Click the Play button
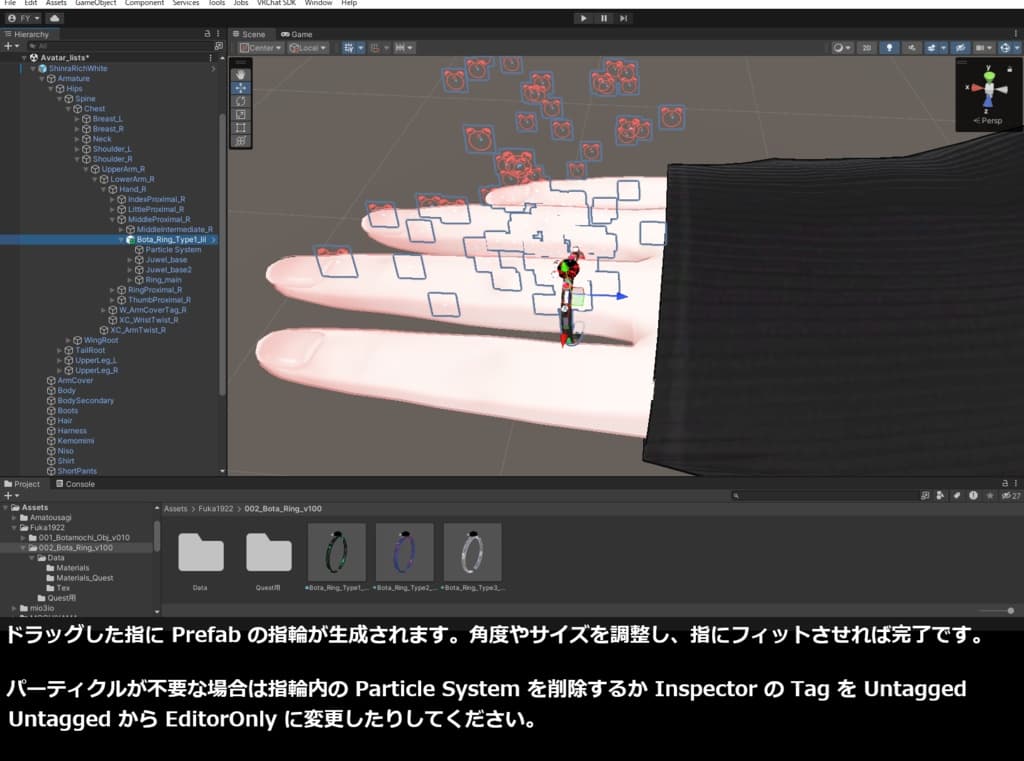The height and width of the screenshot is (761, 1024). 583,18
